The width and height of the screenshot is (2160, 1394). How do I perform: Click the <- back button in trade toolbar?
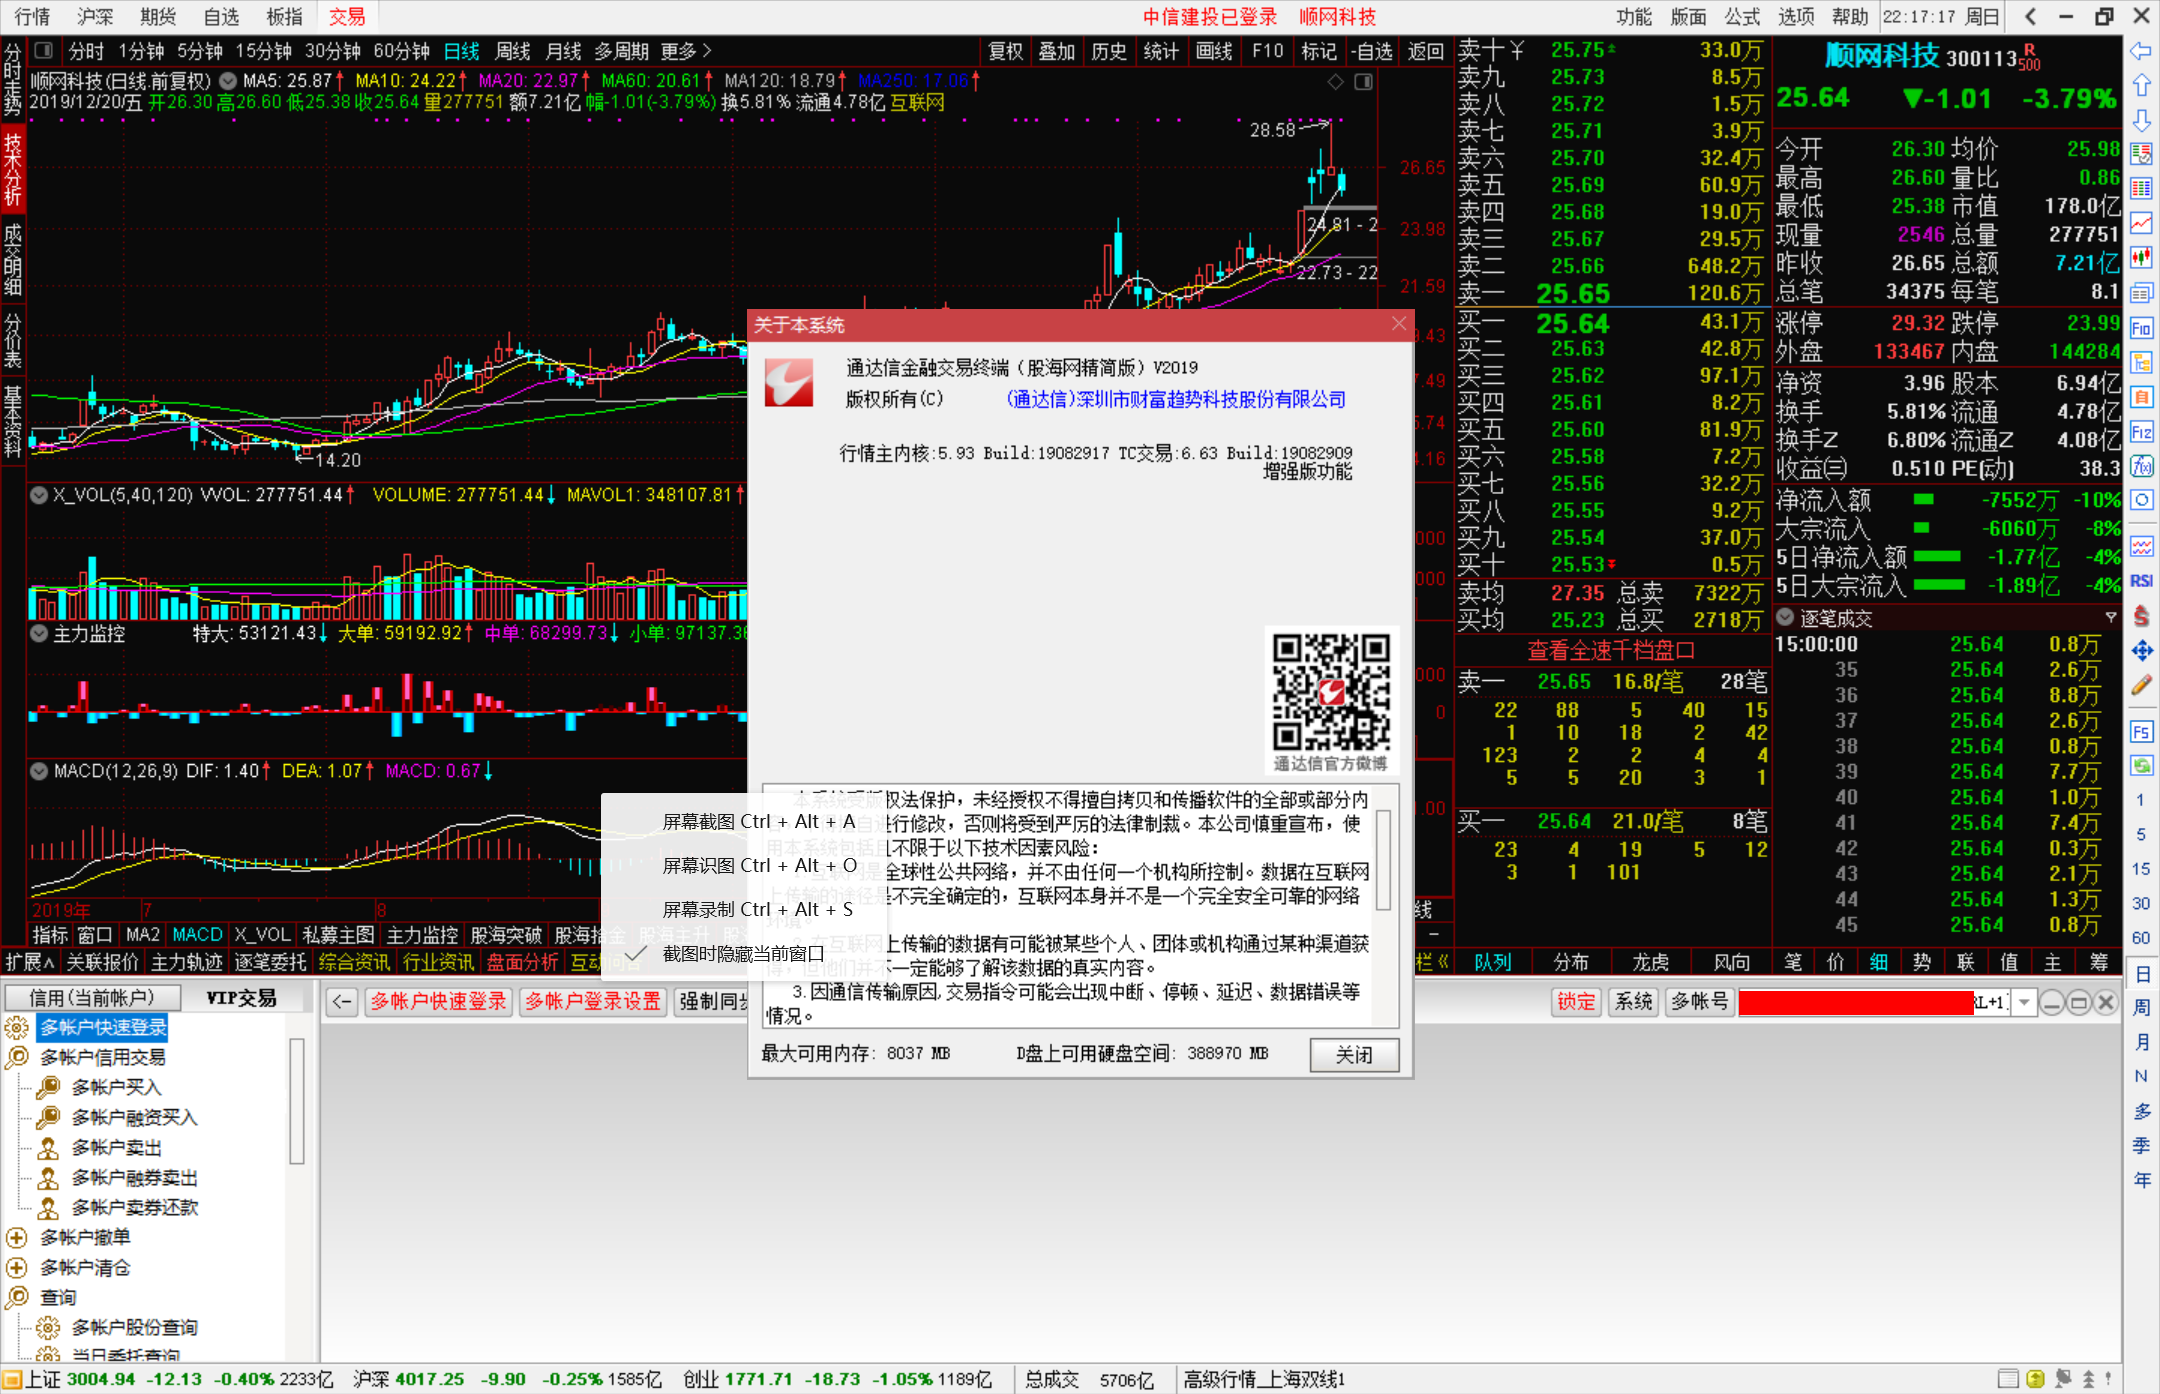click(x=342, y=1002)
